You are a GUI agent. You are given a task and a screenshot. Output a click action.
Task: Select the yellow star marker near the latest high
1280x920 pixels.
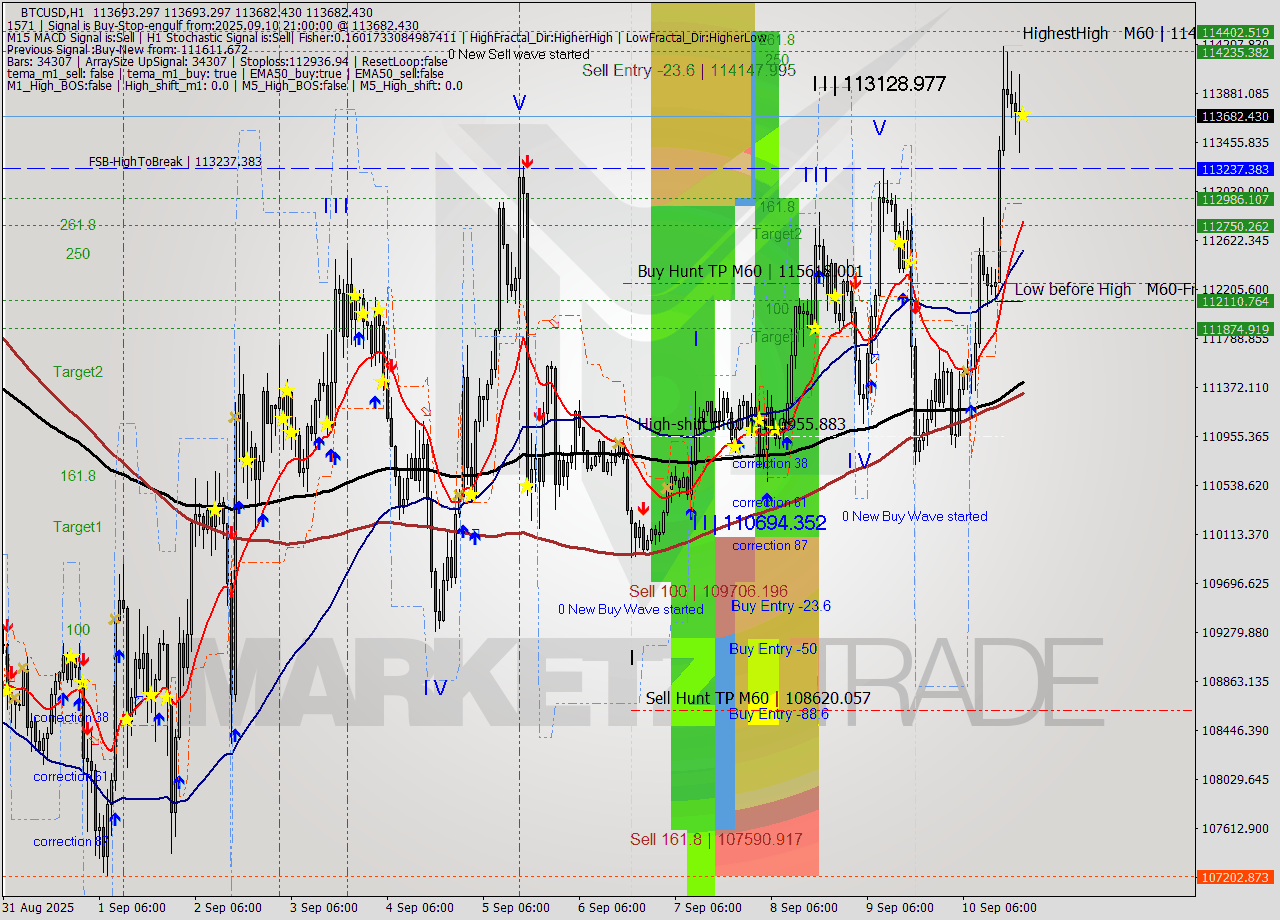point(1022,116)
